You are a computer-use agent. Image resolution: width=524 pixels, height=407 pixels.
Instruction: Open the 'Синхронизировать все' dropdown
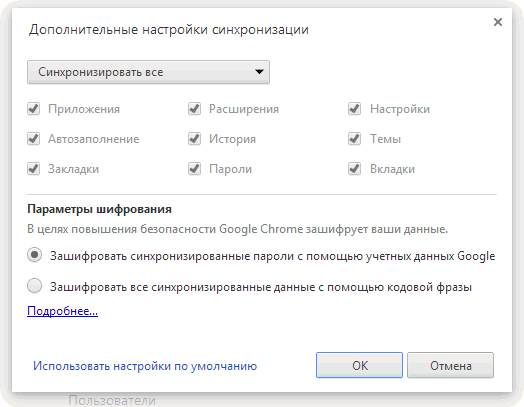(148, 72)
